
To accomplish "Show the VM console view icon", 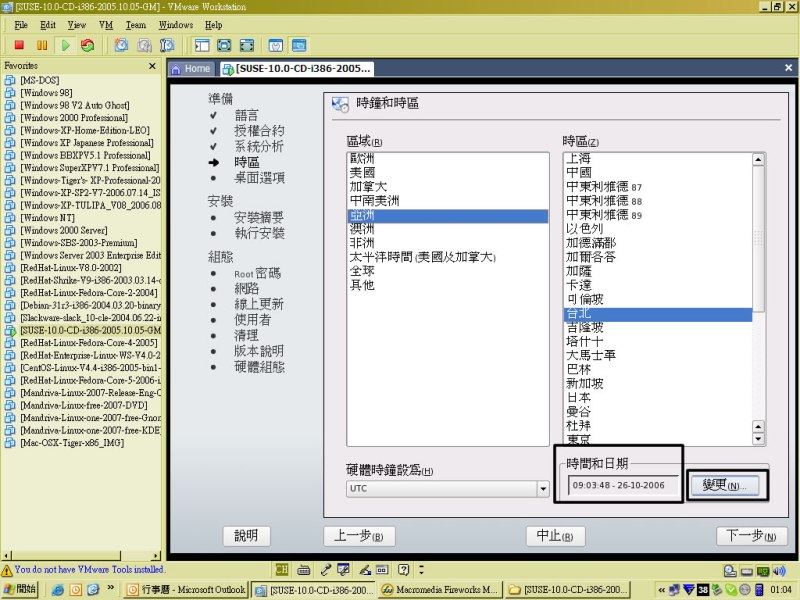I will pyautogui.click(x=299, y=45).
